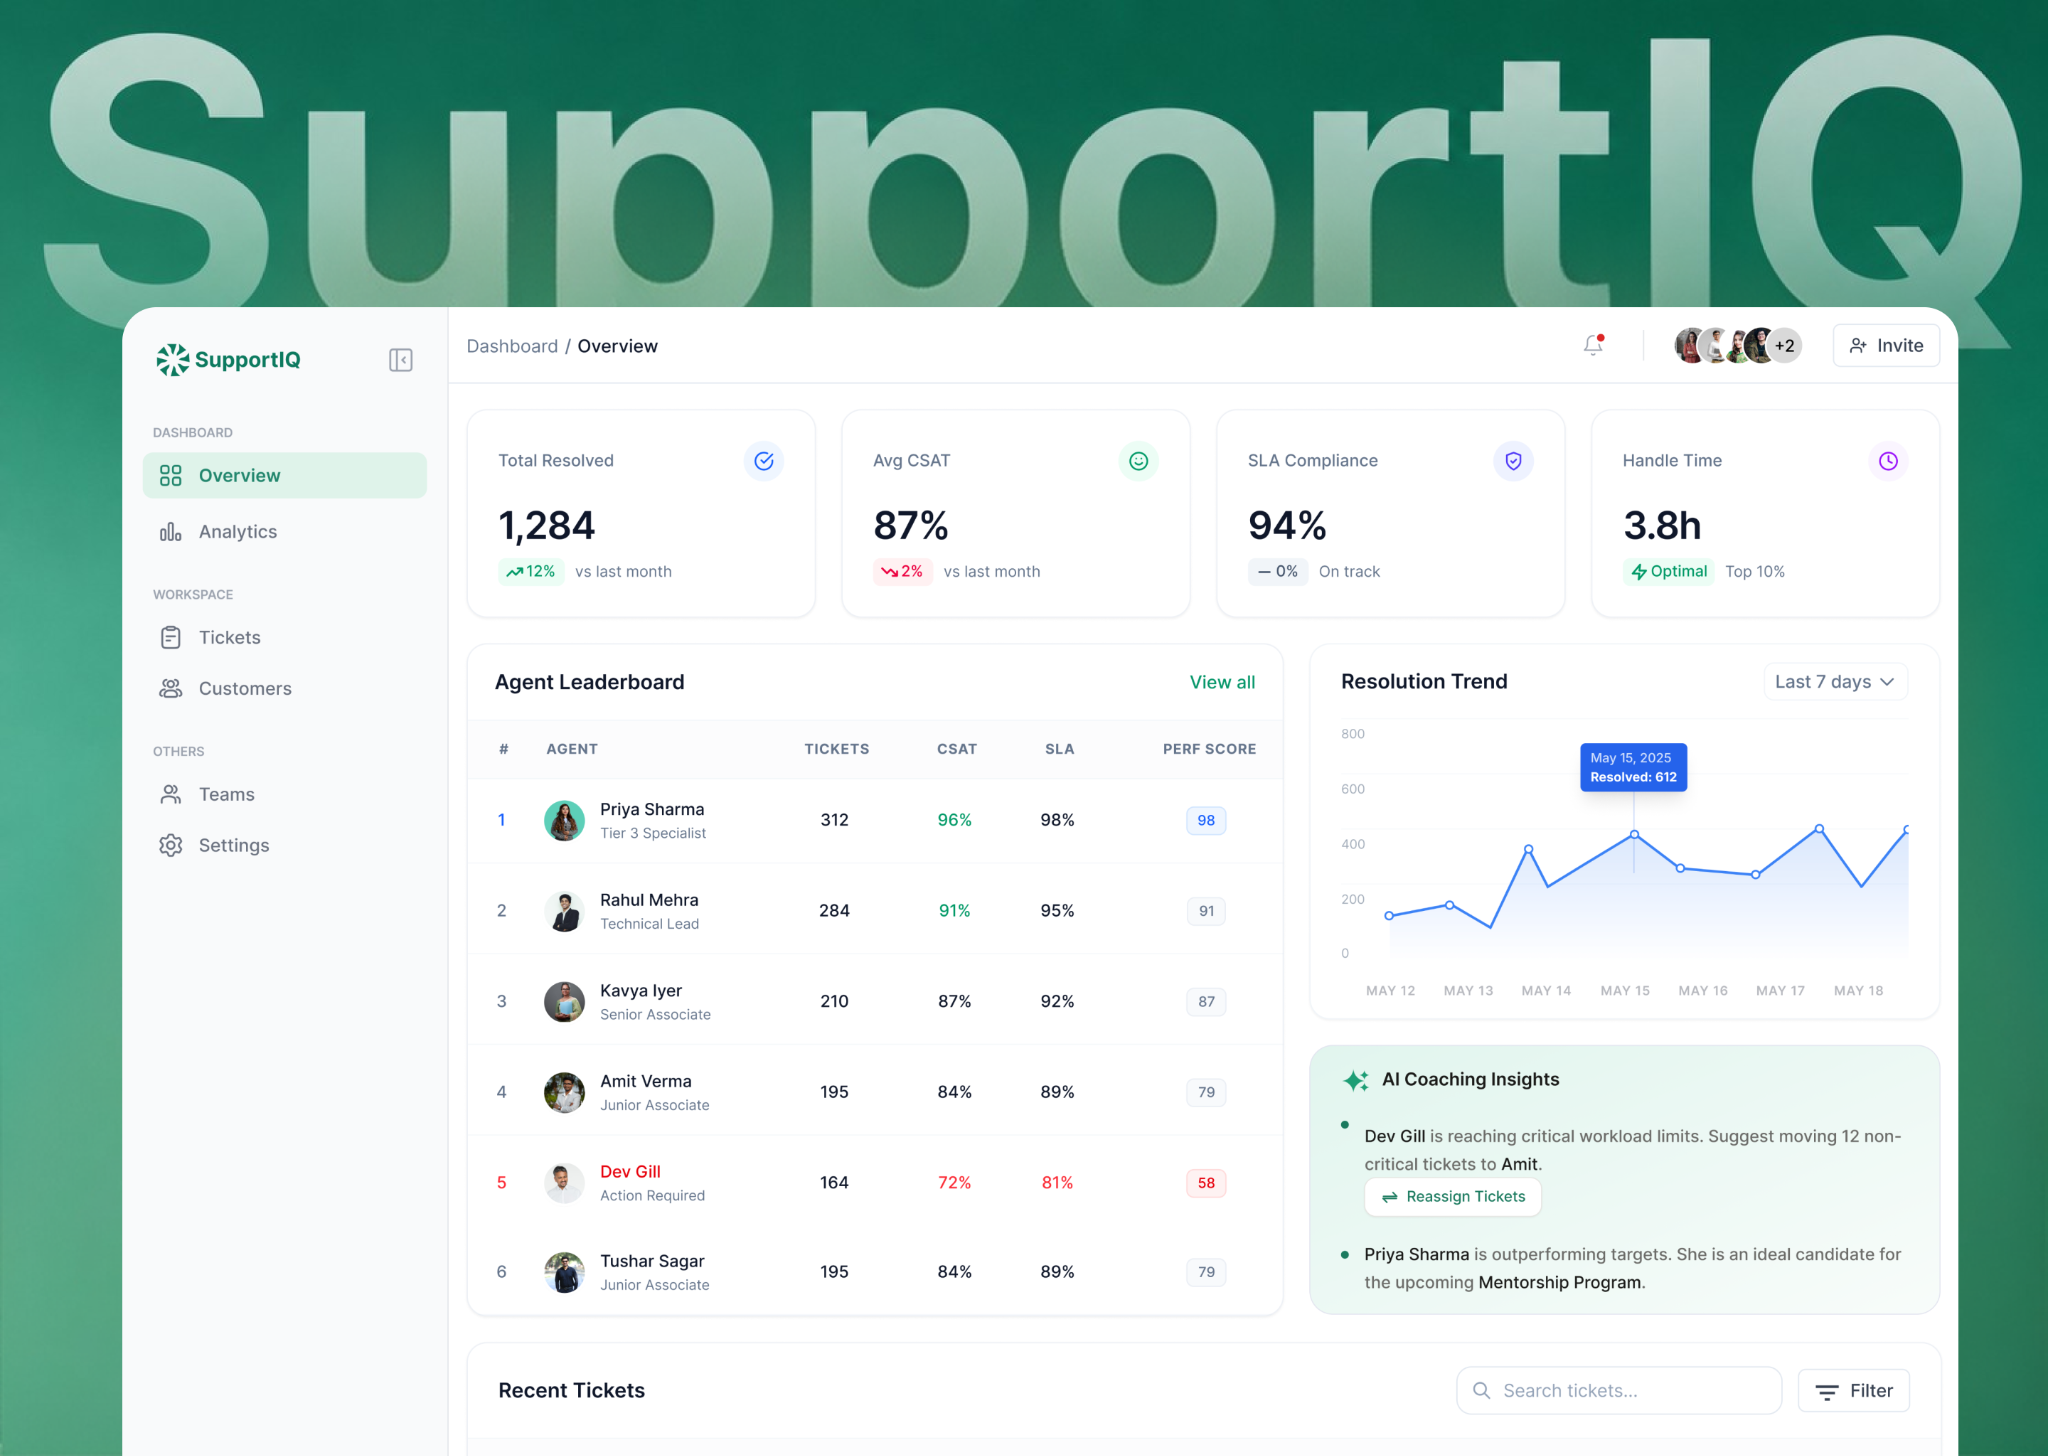Collapse the sidebar with the panel icon
The height and width of the screenshot is (1456, 2048).
401,360
